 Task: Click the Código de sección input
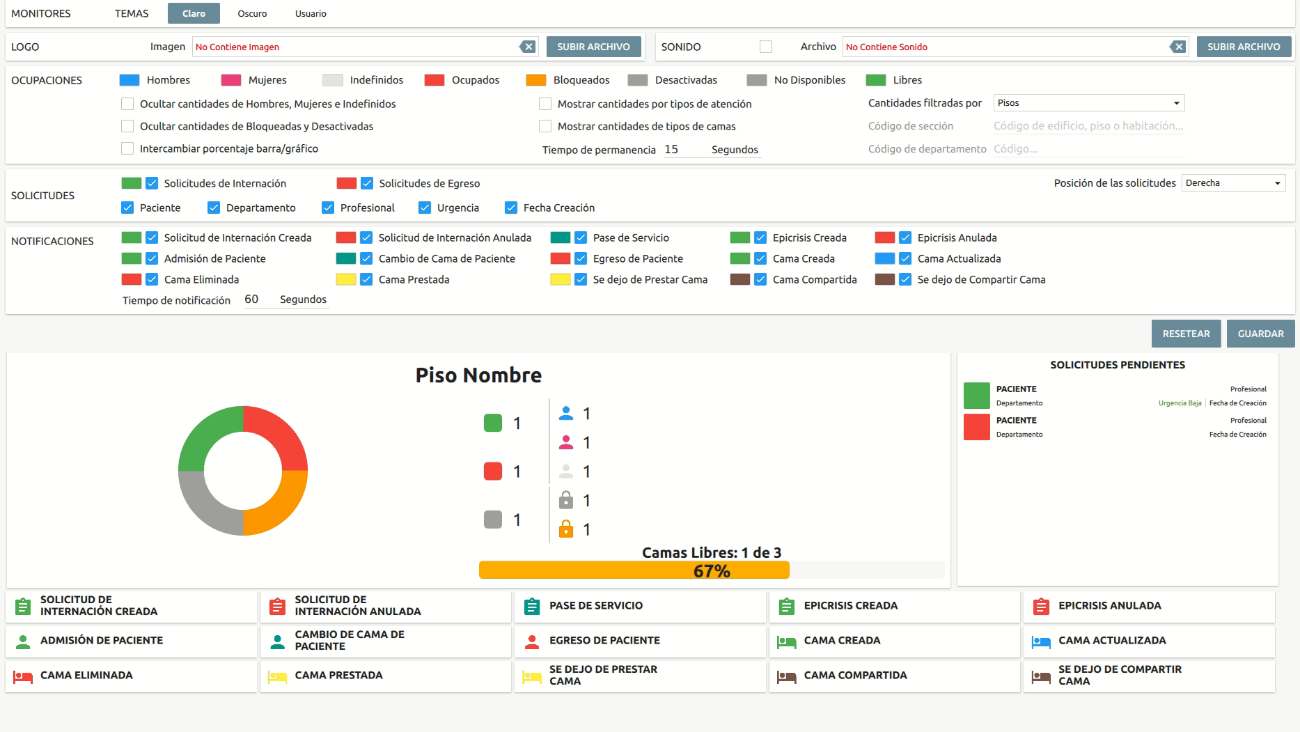(x=1088, y=126)
